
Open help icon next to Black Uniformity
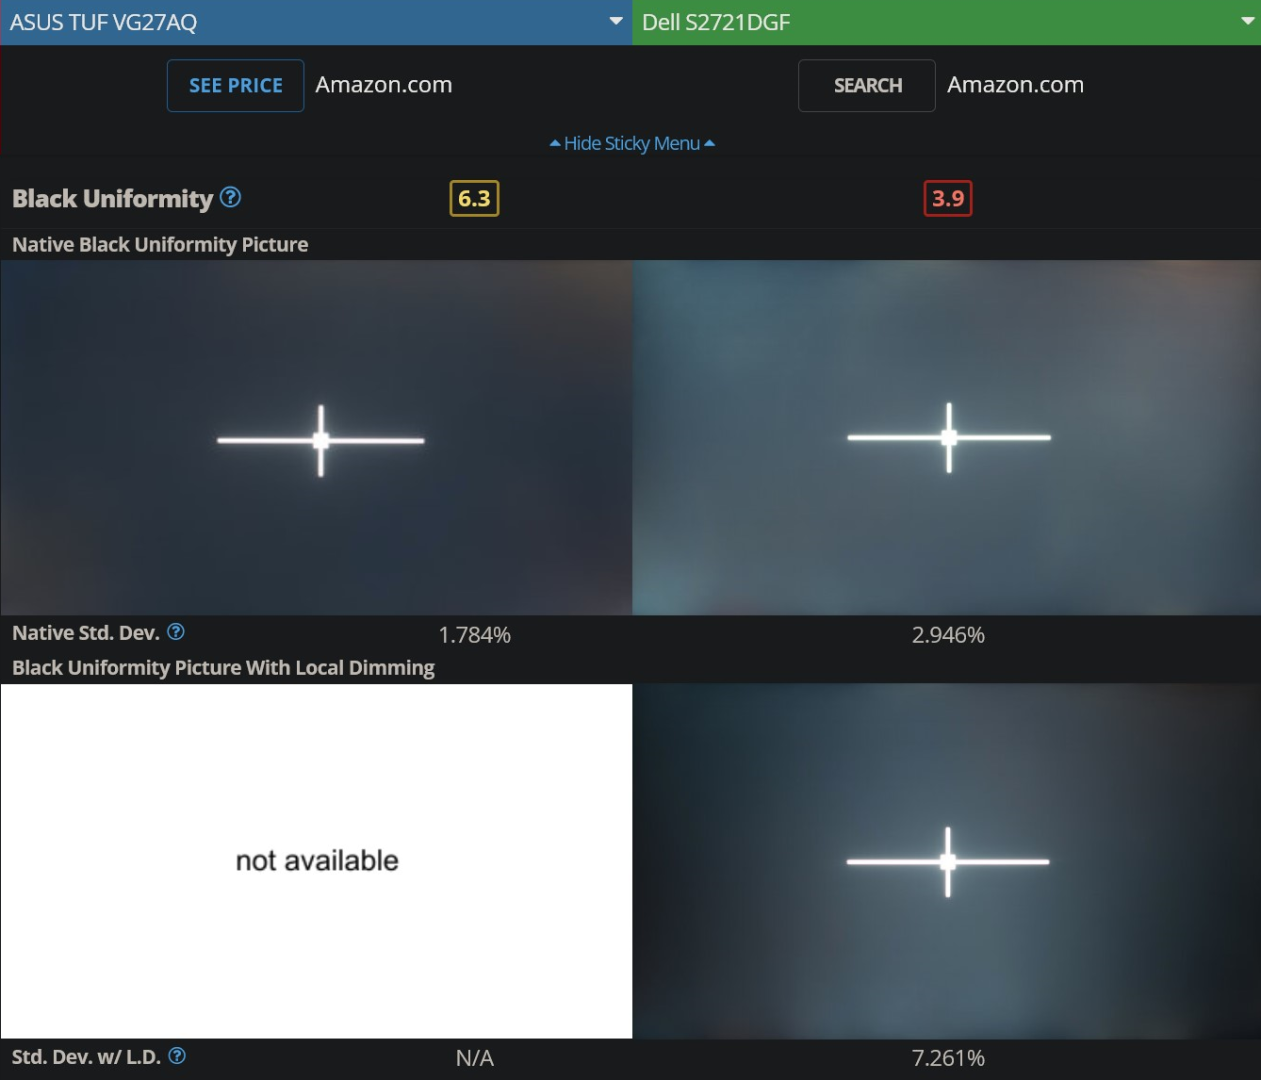tap(230, 197)
